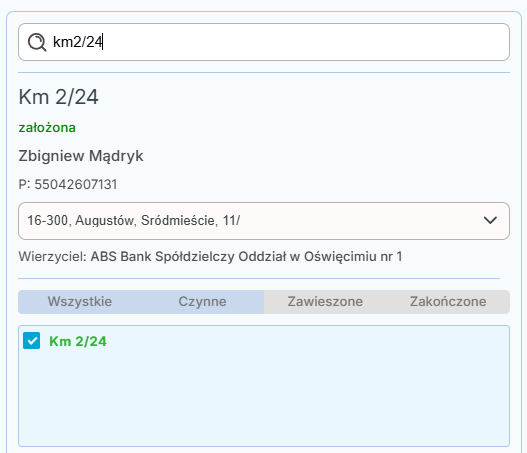Click the green założona status label

coord(47,128)
